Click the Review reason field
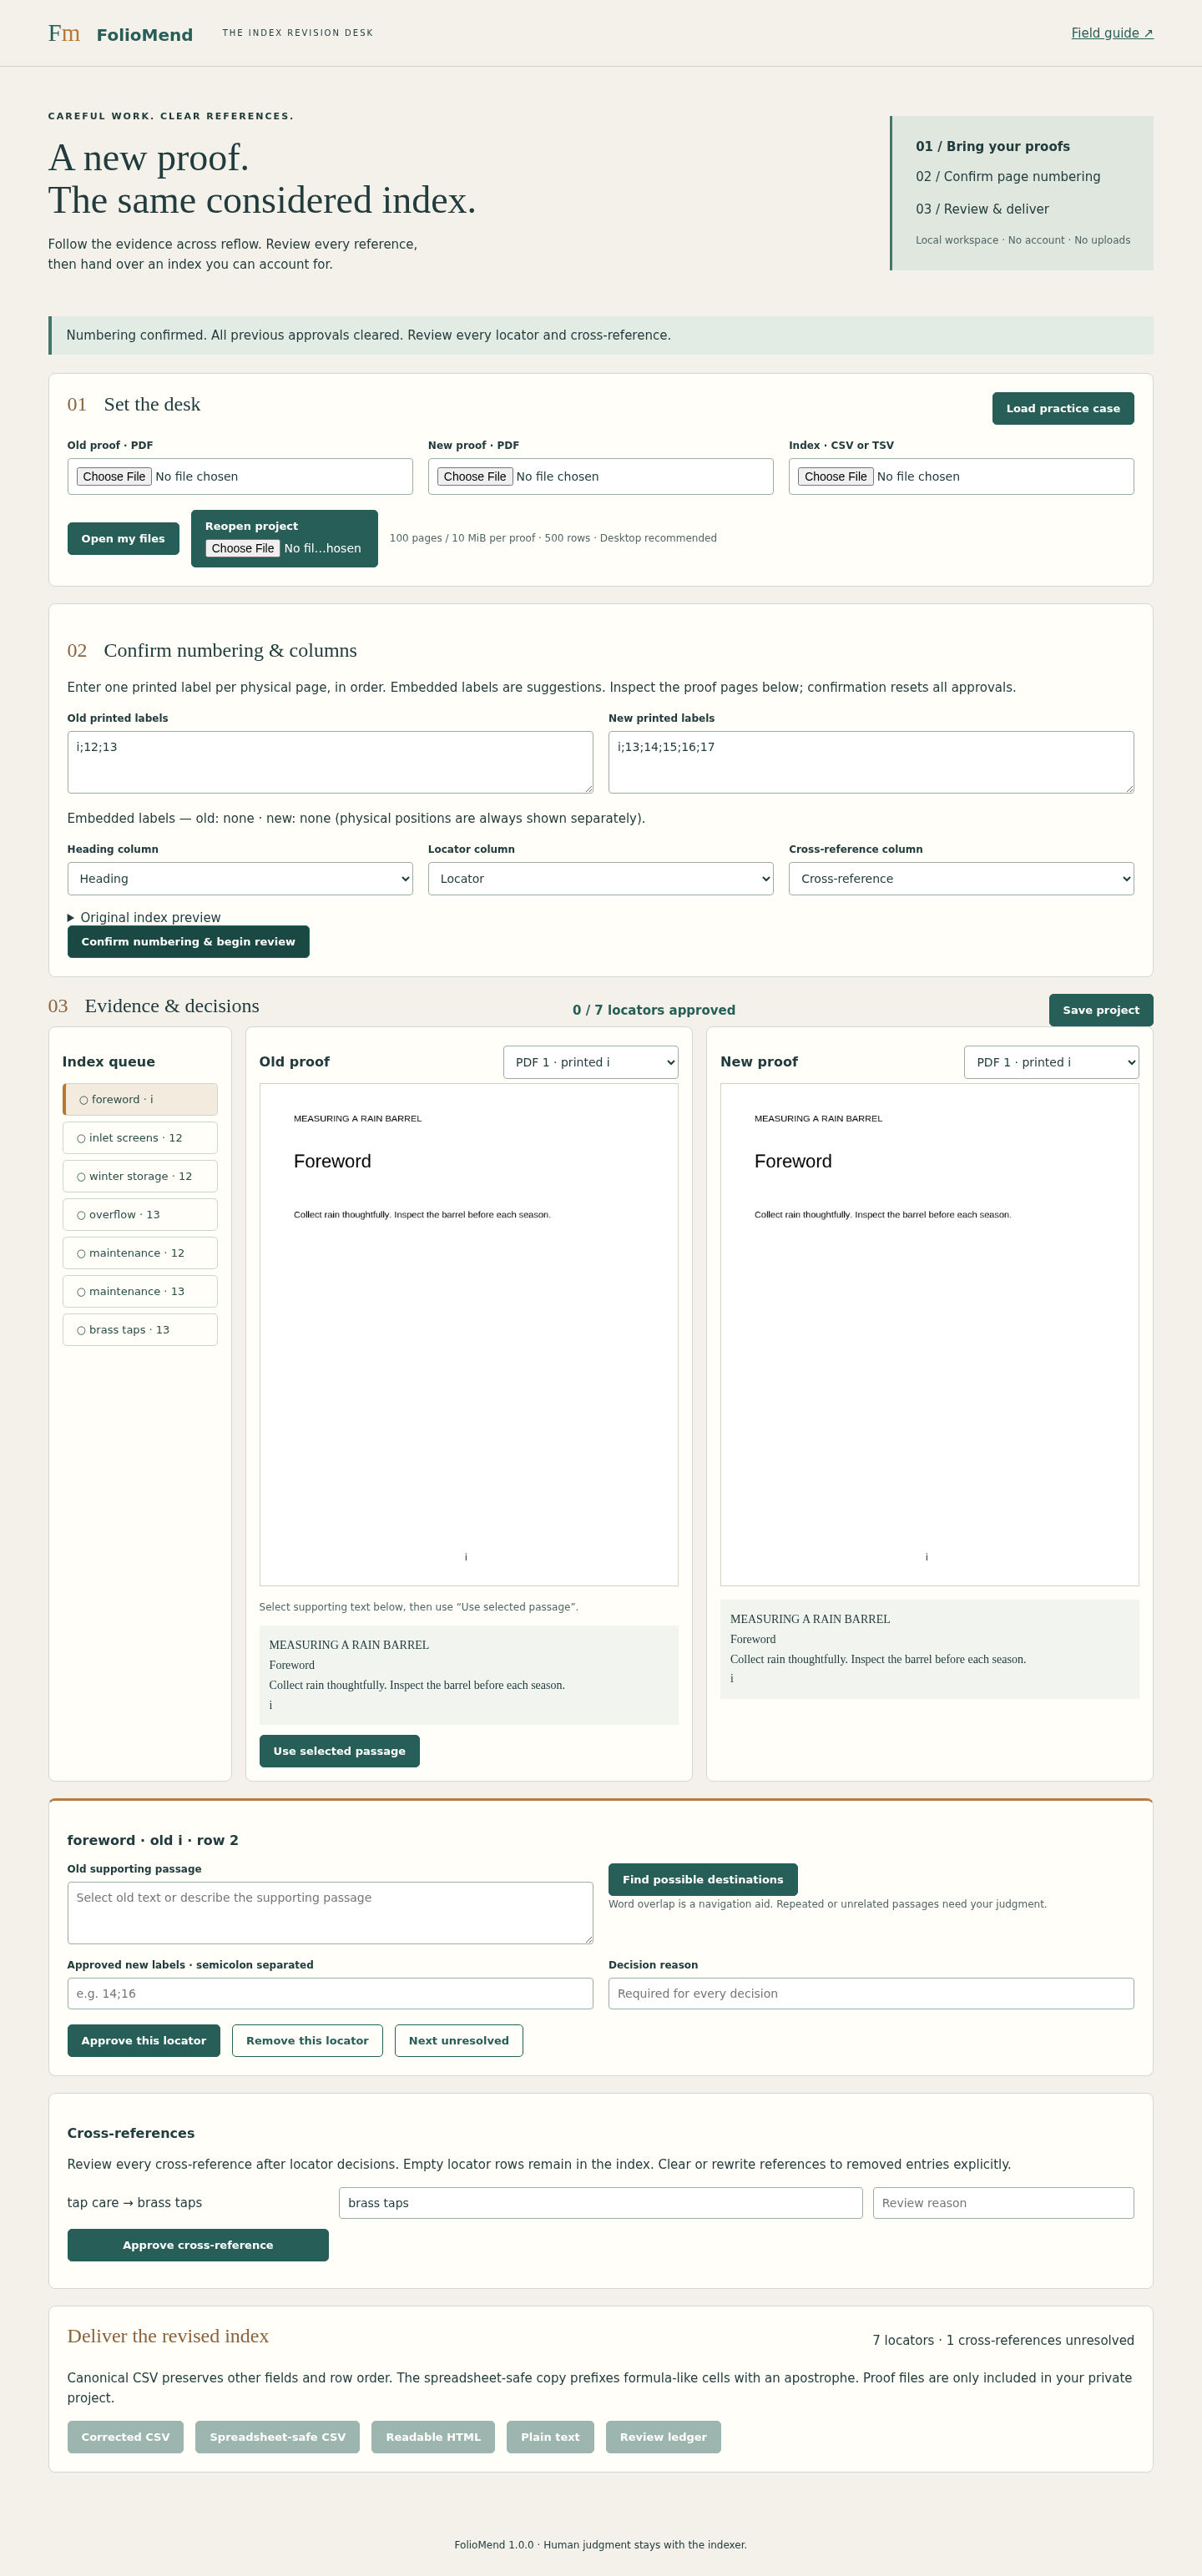Image resolution: width=1202 pixels, height=2576 pixels. (1003, 2203)
